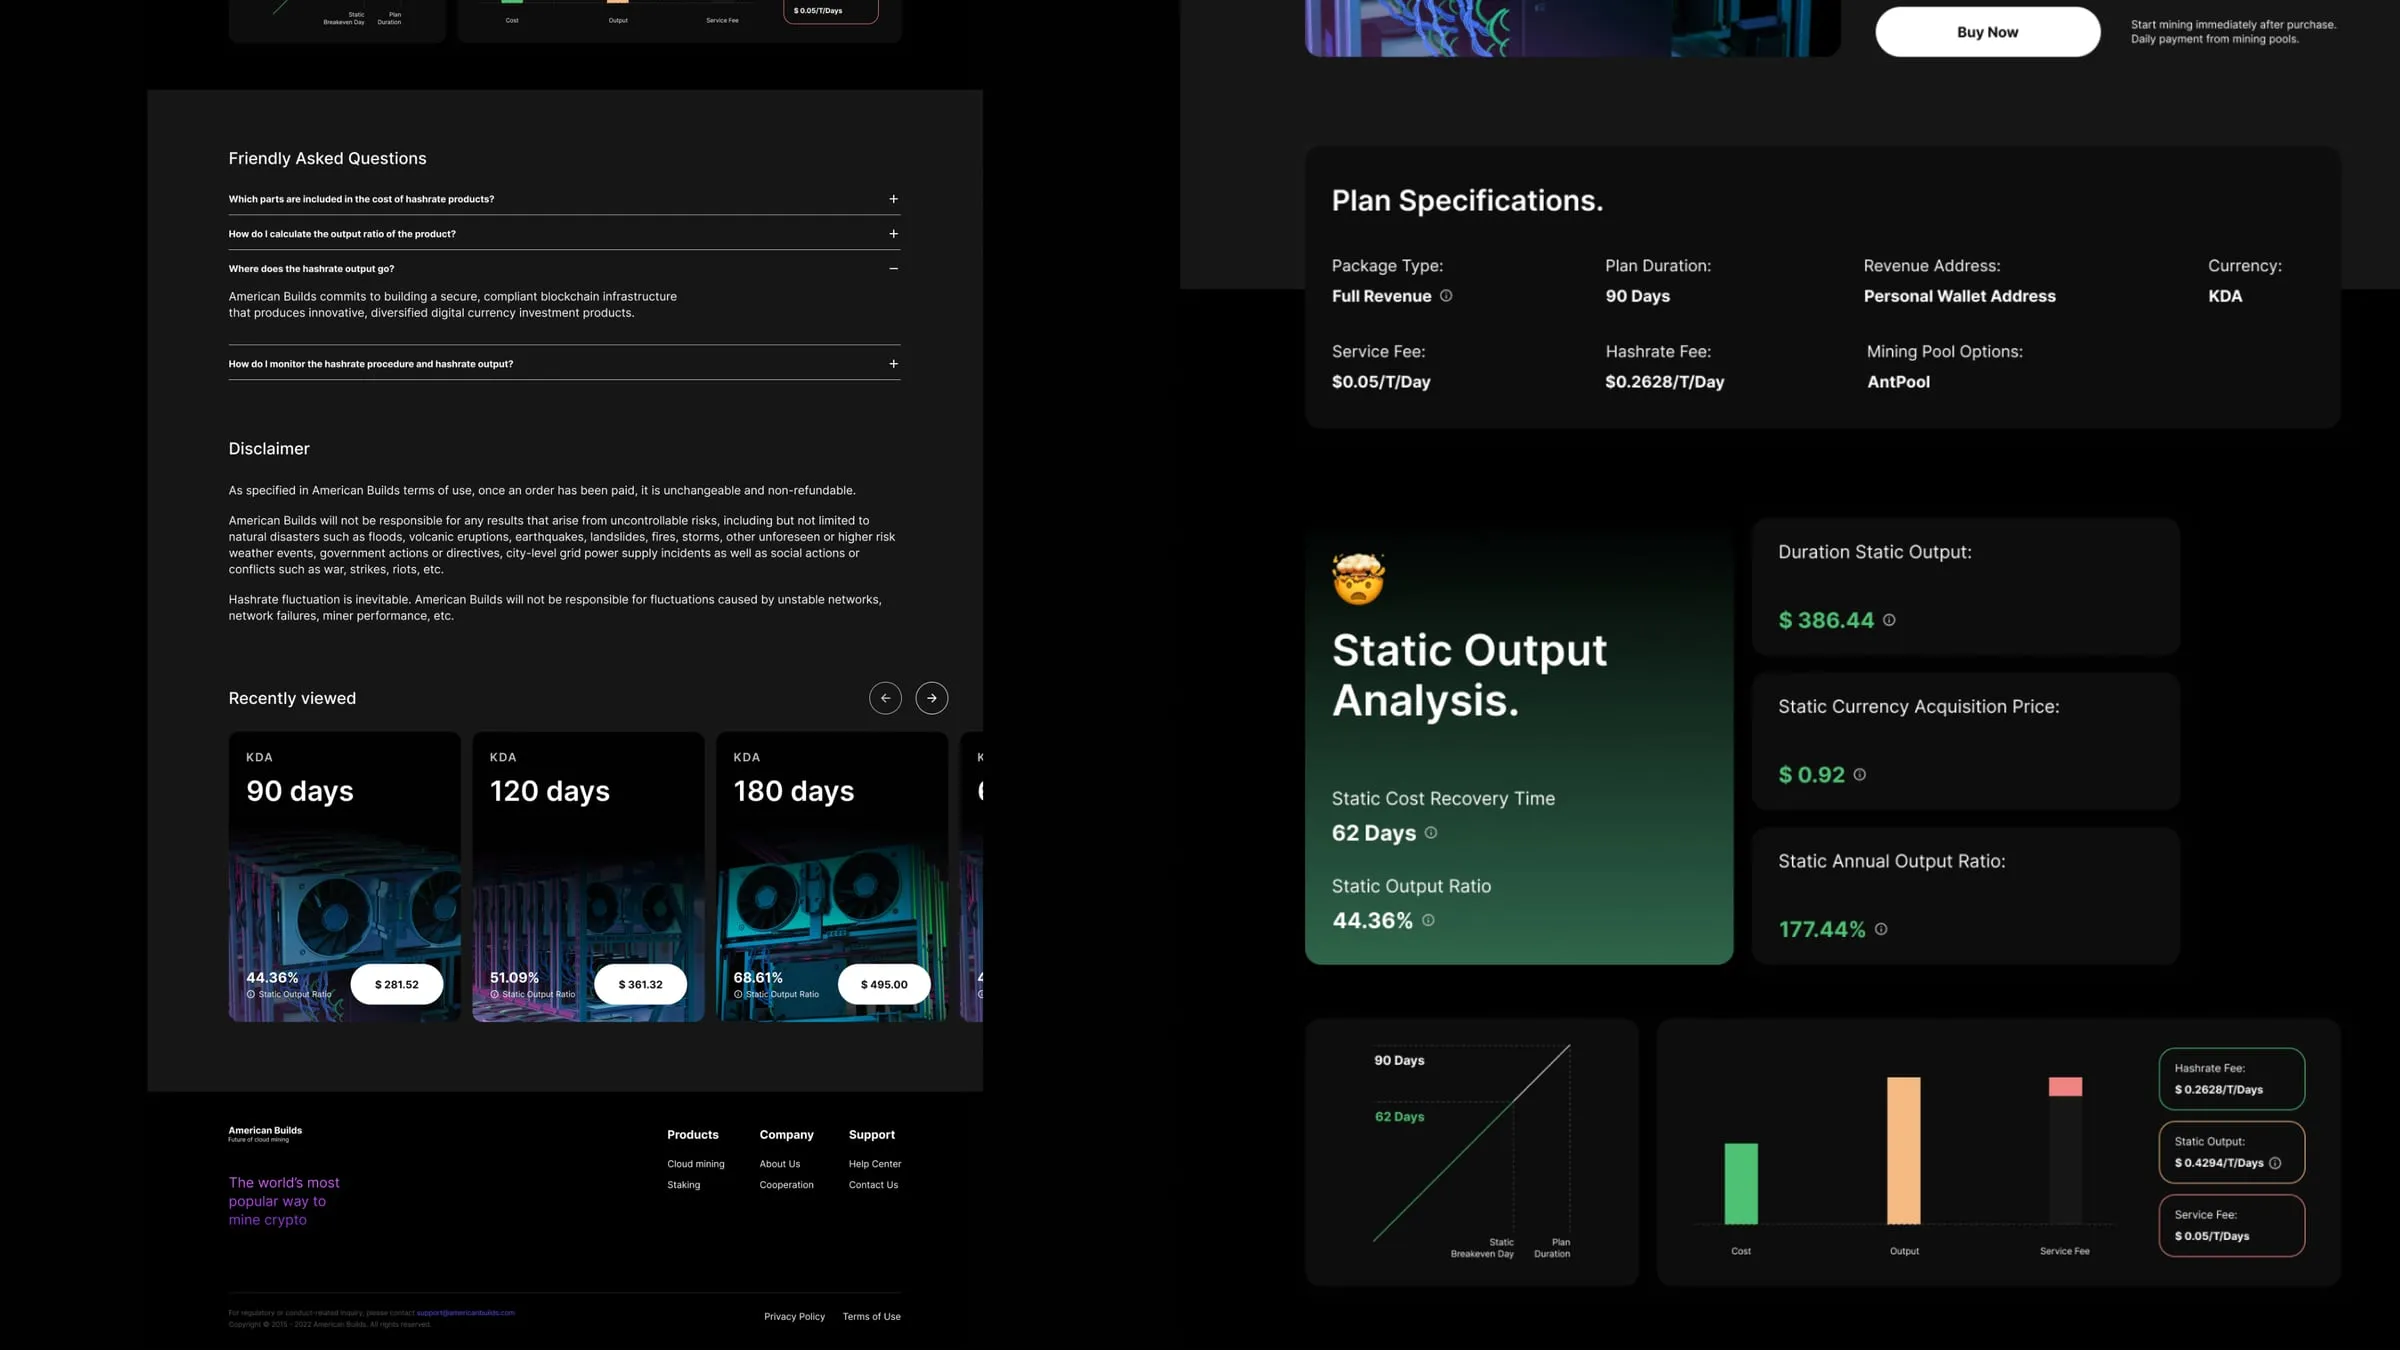2400x1350 pixels.
Task: Click info icon beside 177.44%
Action: 1881,929
